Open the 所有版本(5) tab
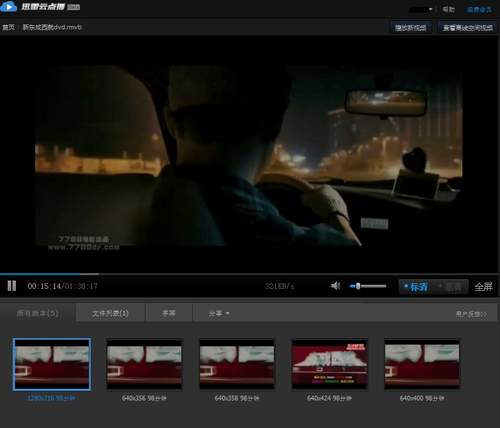The image size is (500, 428). pos(38,313)
